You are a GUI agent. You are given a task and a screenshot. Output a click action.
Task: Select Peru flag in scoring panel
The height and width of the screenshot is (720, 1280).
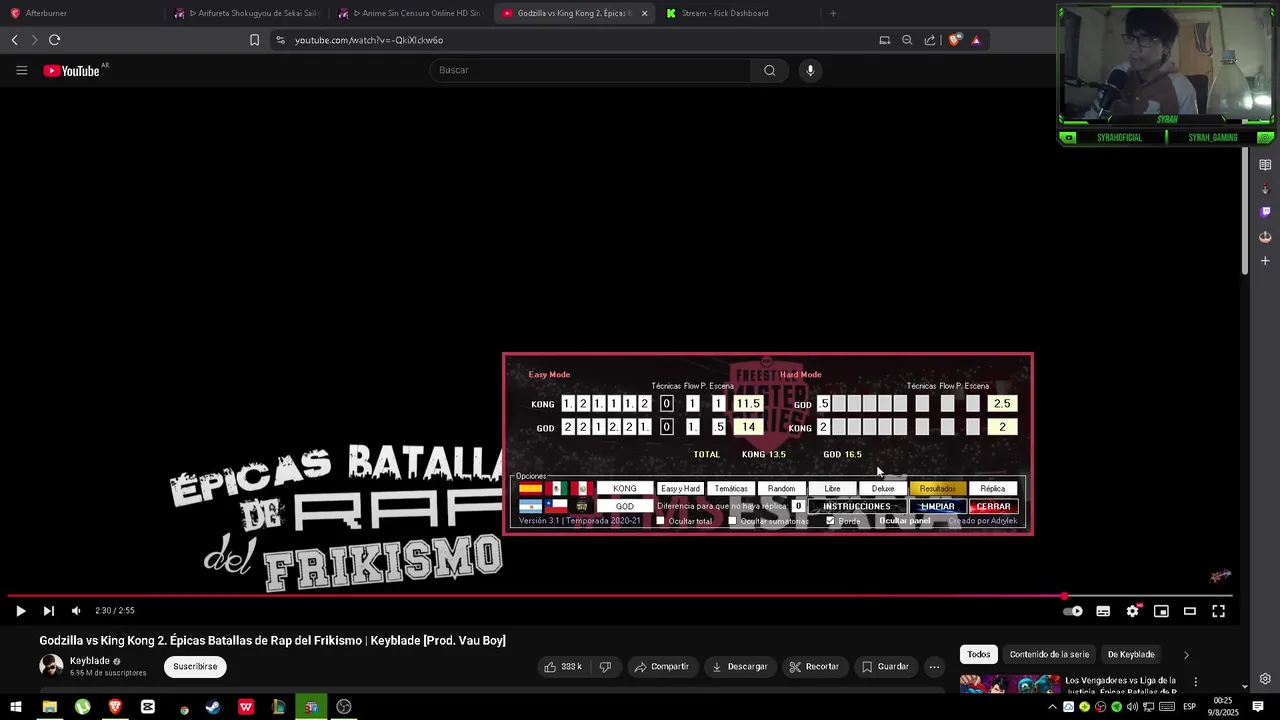coord(582,489)
